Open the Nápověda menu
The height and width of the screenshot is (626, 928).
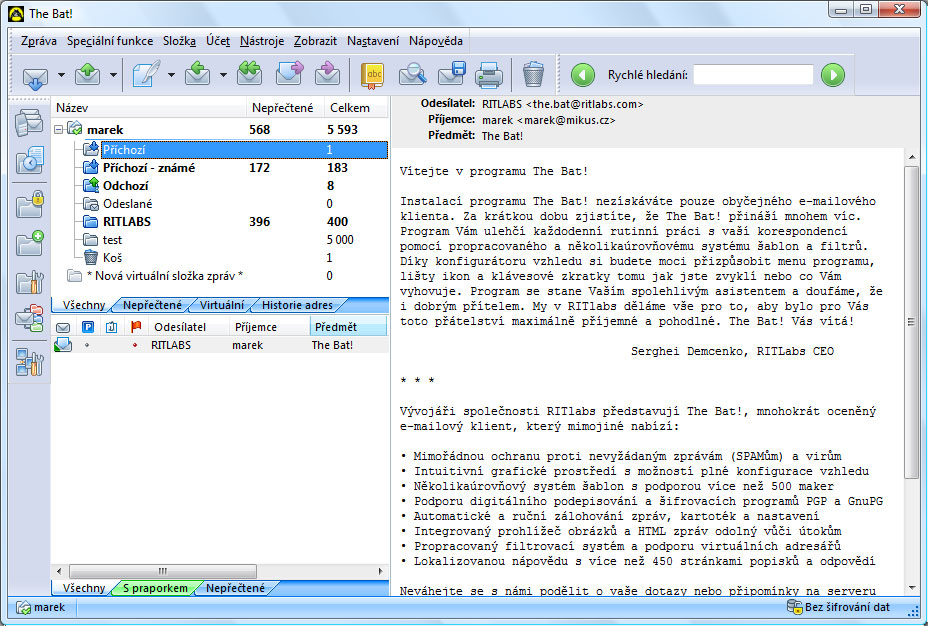click(436, 41)
